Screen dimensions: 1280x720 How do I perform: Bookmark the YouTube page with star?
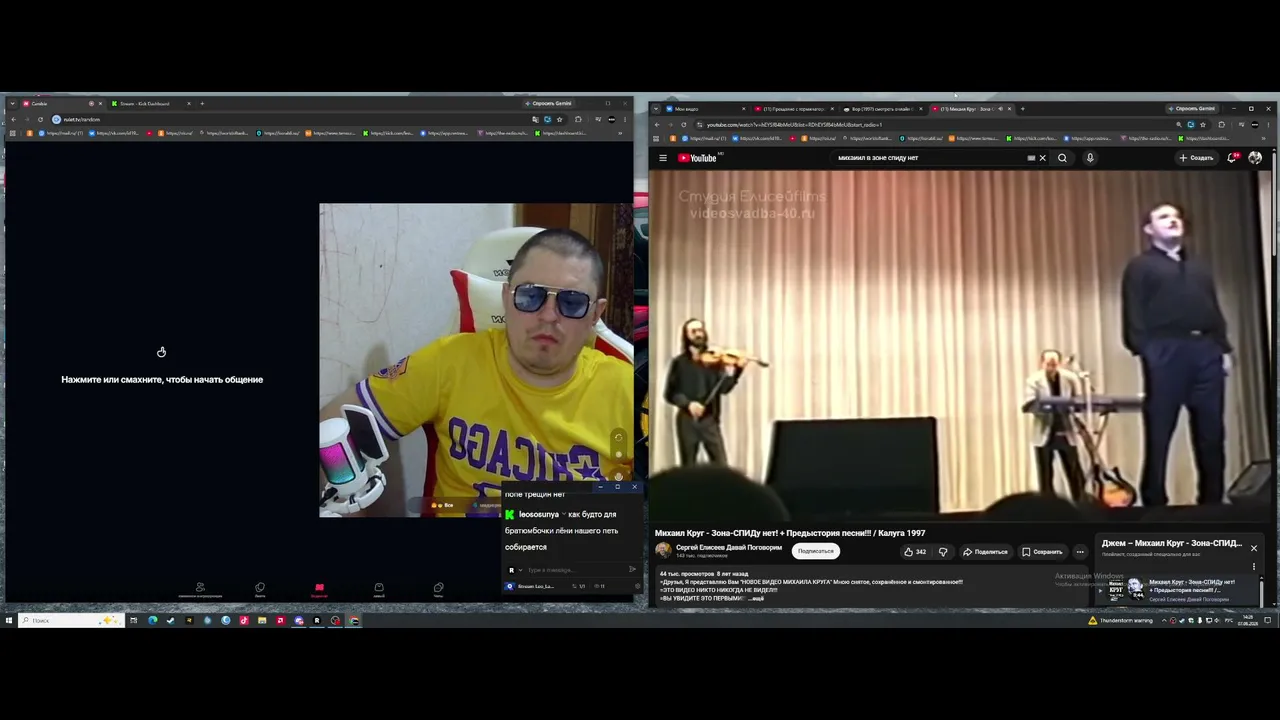tap(1203, 125)
